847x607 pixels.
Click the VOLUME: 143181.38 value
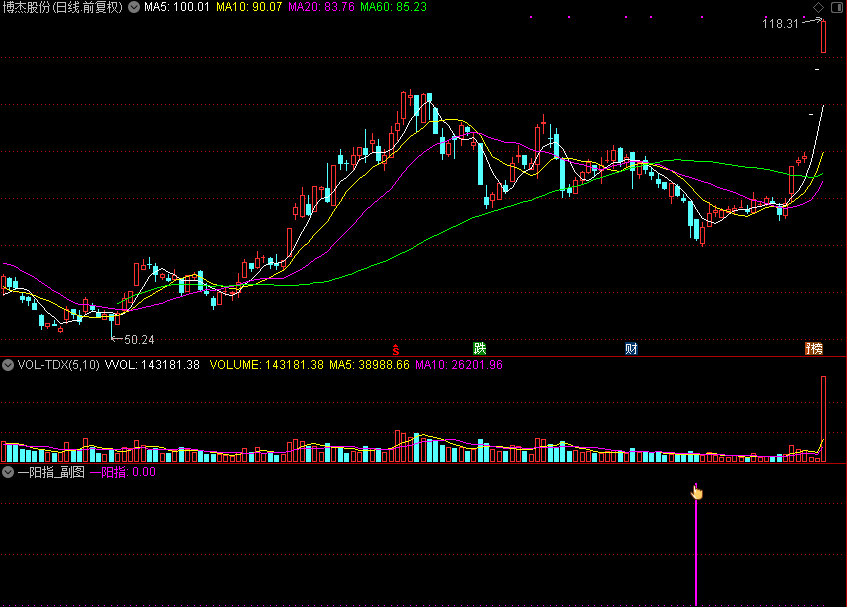tap(267, 365)
